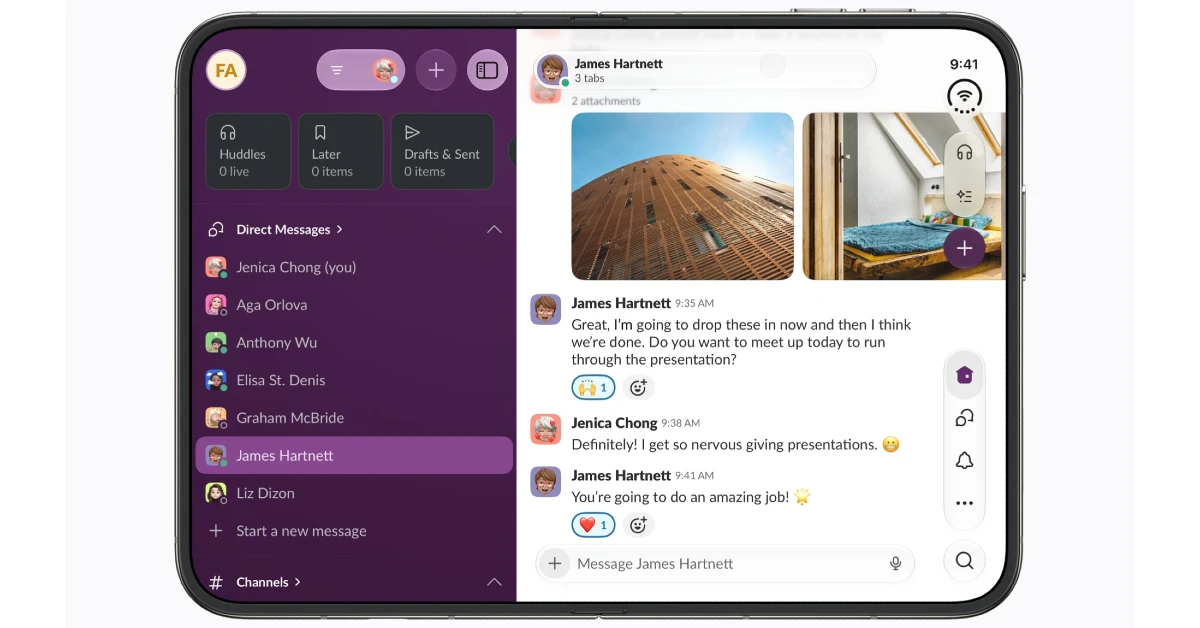Open the building exterior photo attachment
This screenshot has width=1200, height=628.
pyautogui.click(x=682, y=196)
